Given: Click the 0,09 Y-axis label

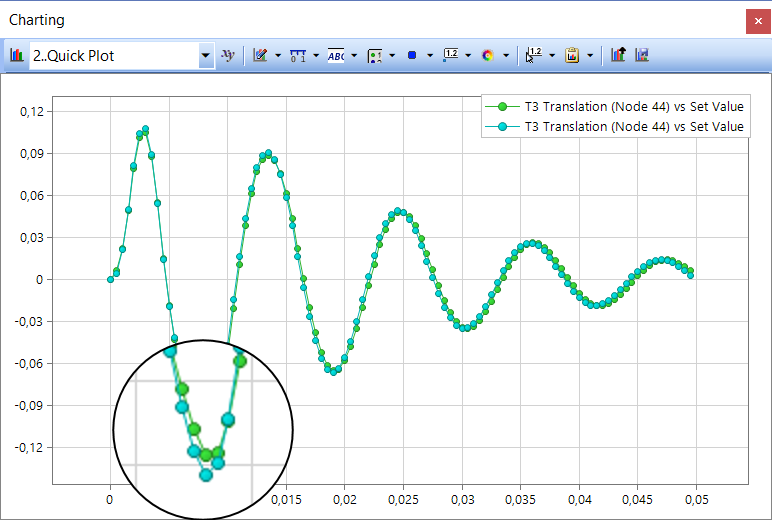Looking at the screenshot, I should click(32, 154).
